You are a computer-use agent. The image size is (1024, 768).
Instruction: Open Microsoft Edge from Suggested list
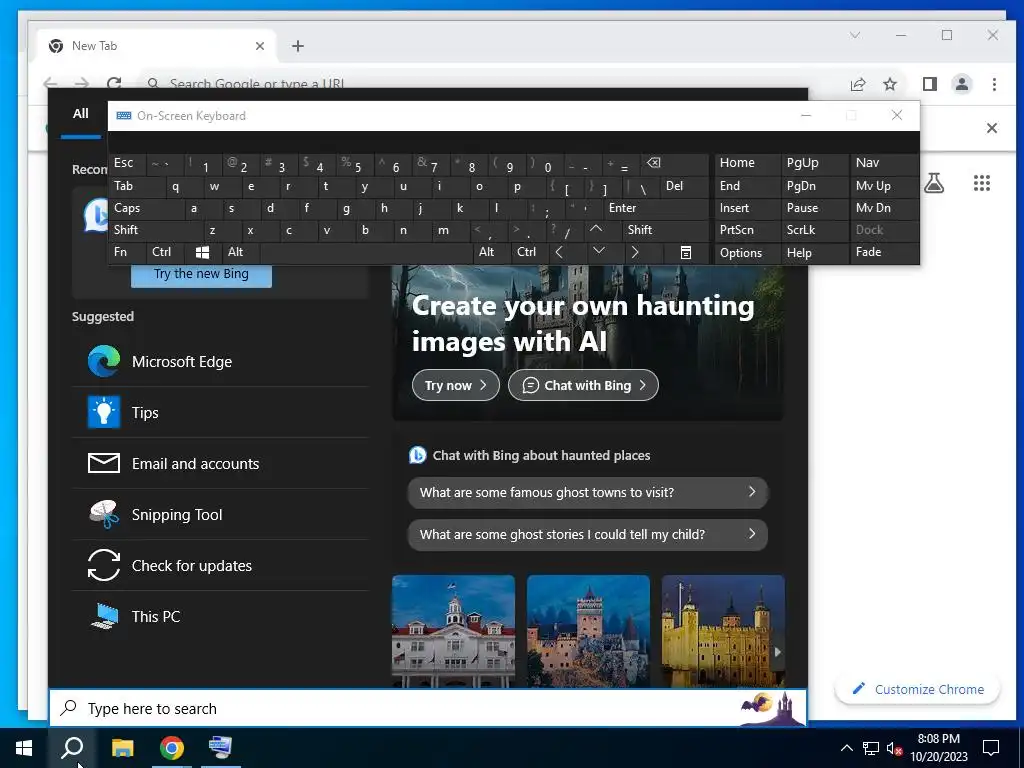(x=220, y=362)
